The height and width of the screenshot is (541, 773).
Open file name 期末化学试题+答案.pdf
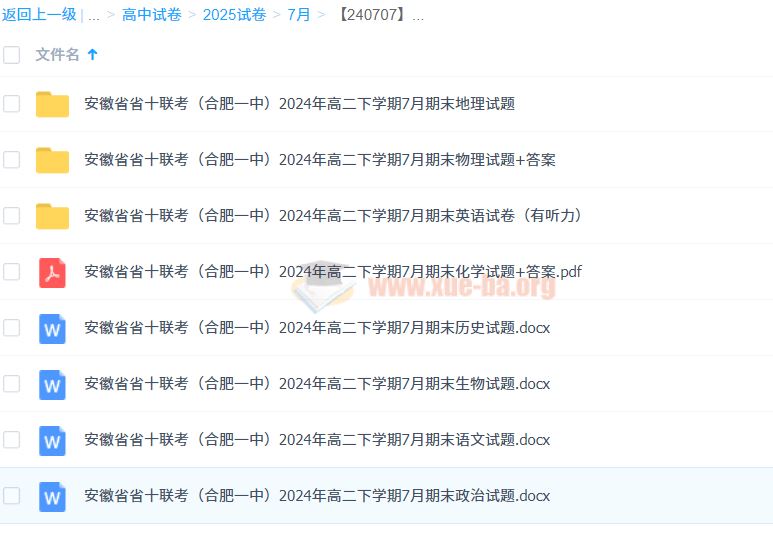click(333, 272)
